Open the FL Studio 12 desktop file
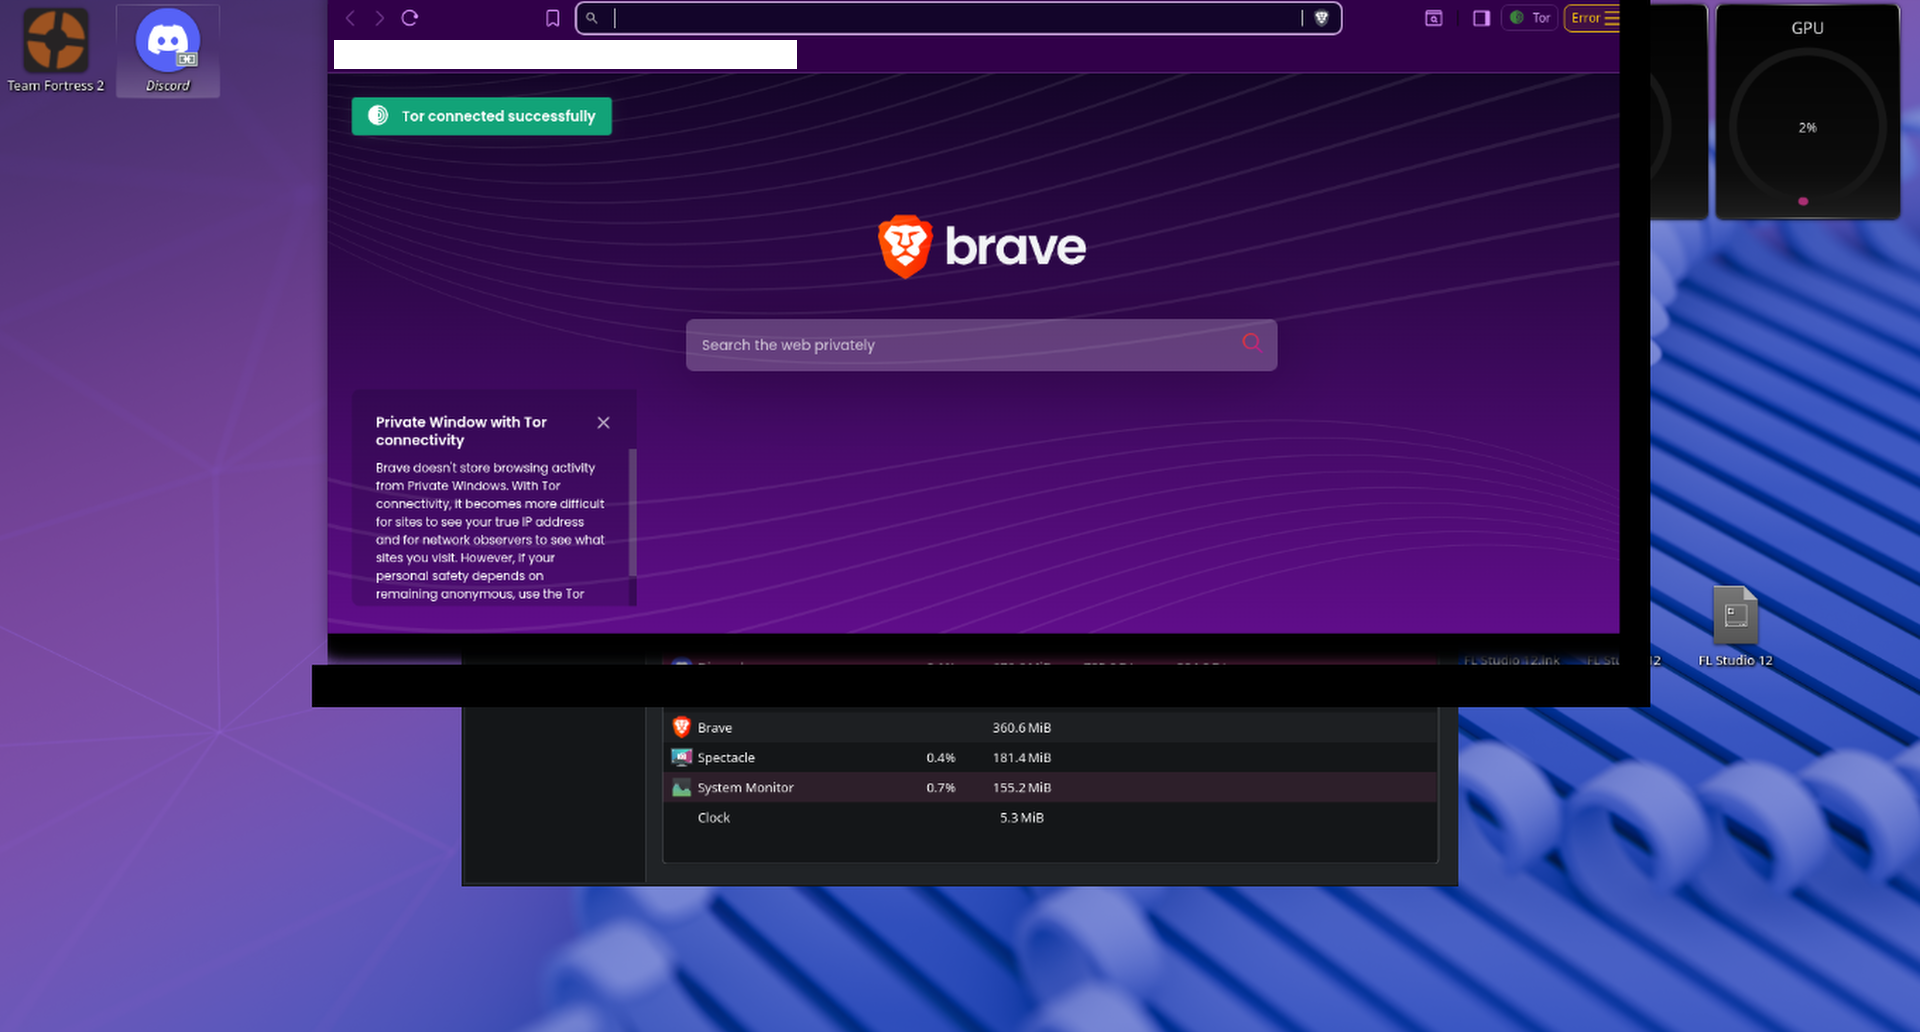1920x1032 pixels. tap(1735, 627)
